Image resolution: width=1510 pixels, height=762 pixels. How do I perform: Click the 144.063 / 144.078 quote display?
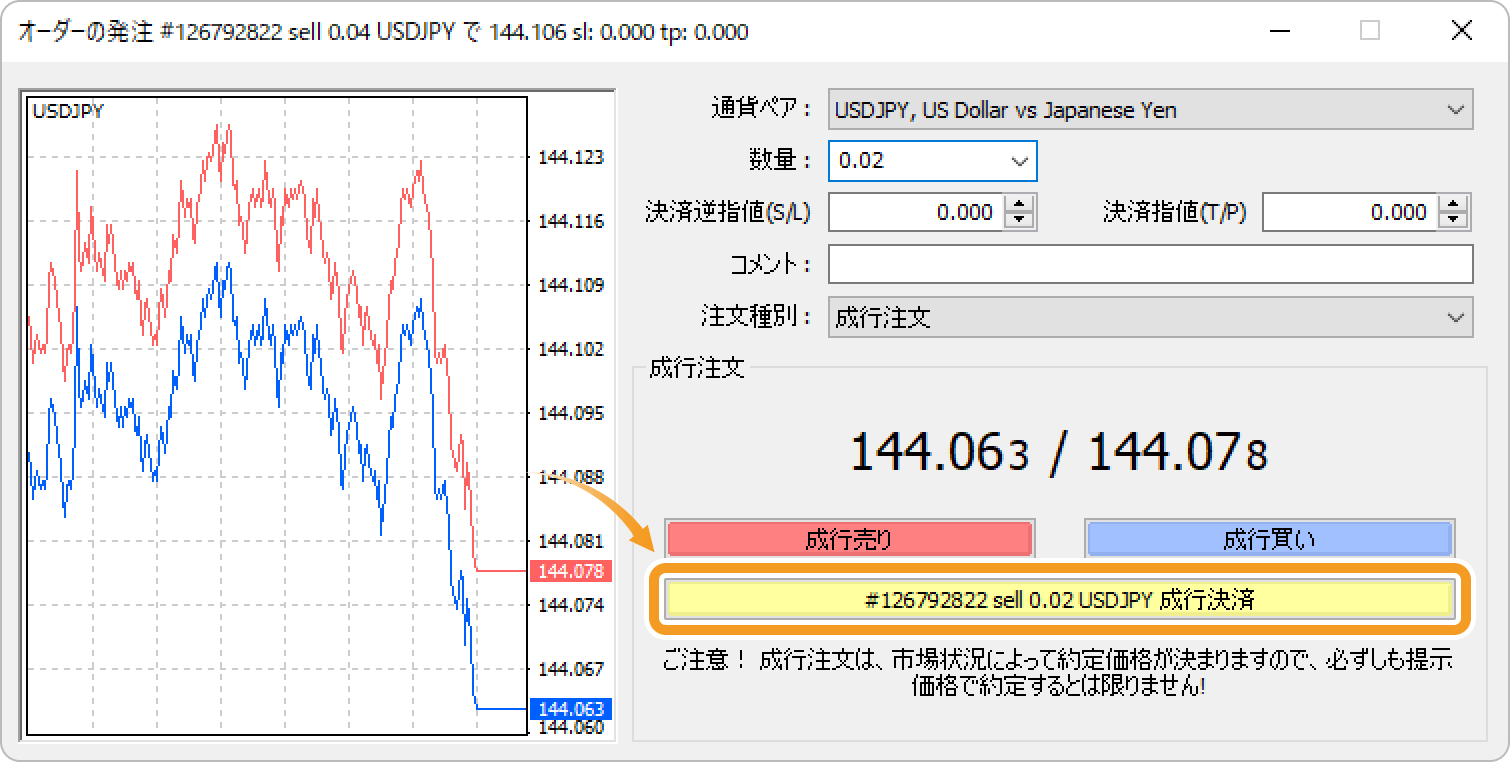click(1059, 452)
